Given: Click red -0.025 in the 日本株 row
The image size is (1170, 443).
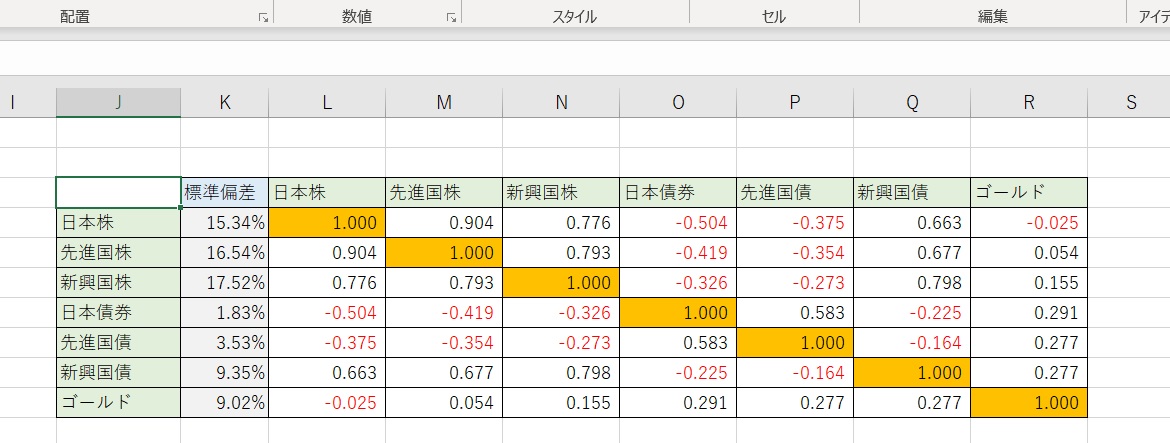Looking at the screenshot, I should tap(1029, 222).
